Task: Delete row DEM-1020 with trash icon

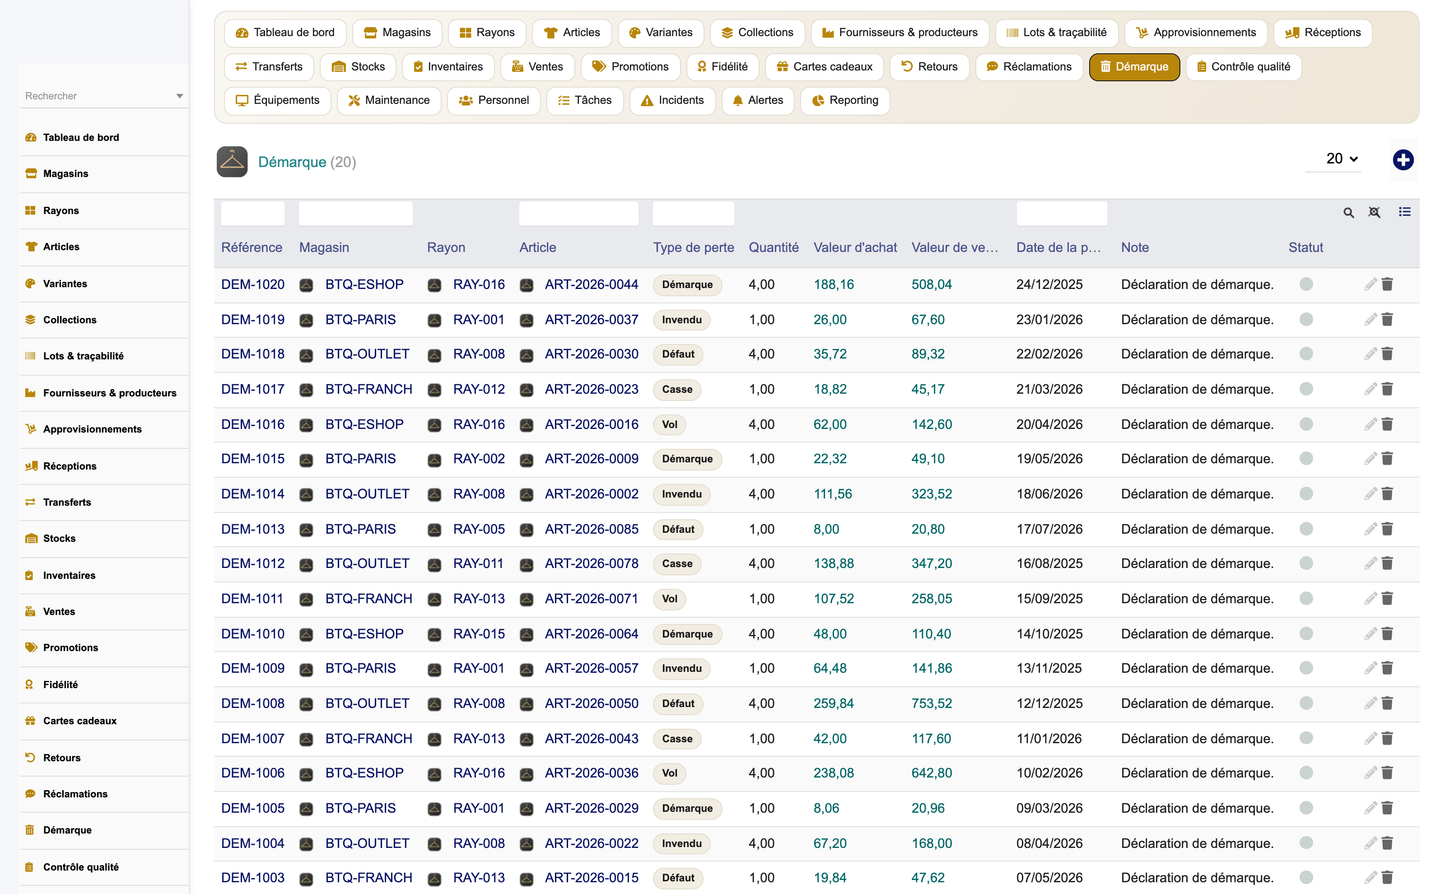Action: (x=1387, y=285)
